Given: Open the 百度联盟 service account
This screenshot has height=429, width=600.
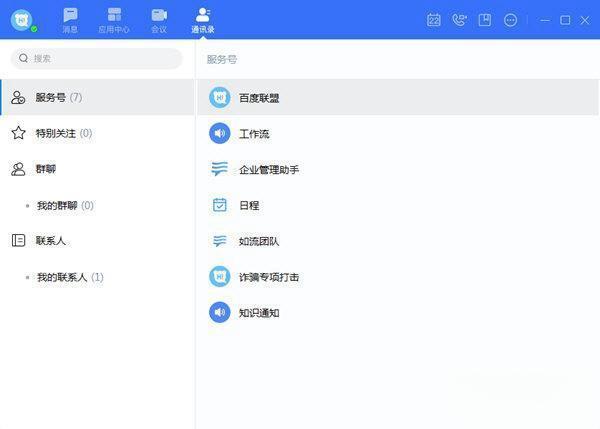Looking at the screenshot, I should pos(398,98).
